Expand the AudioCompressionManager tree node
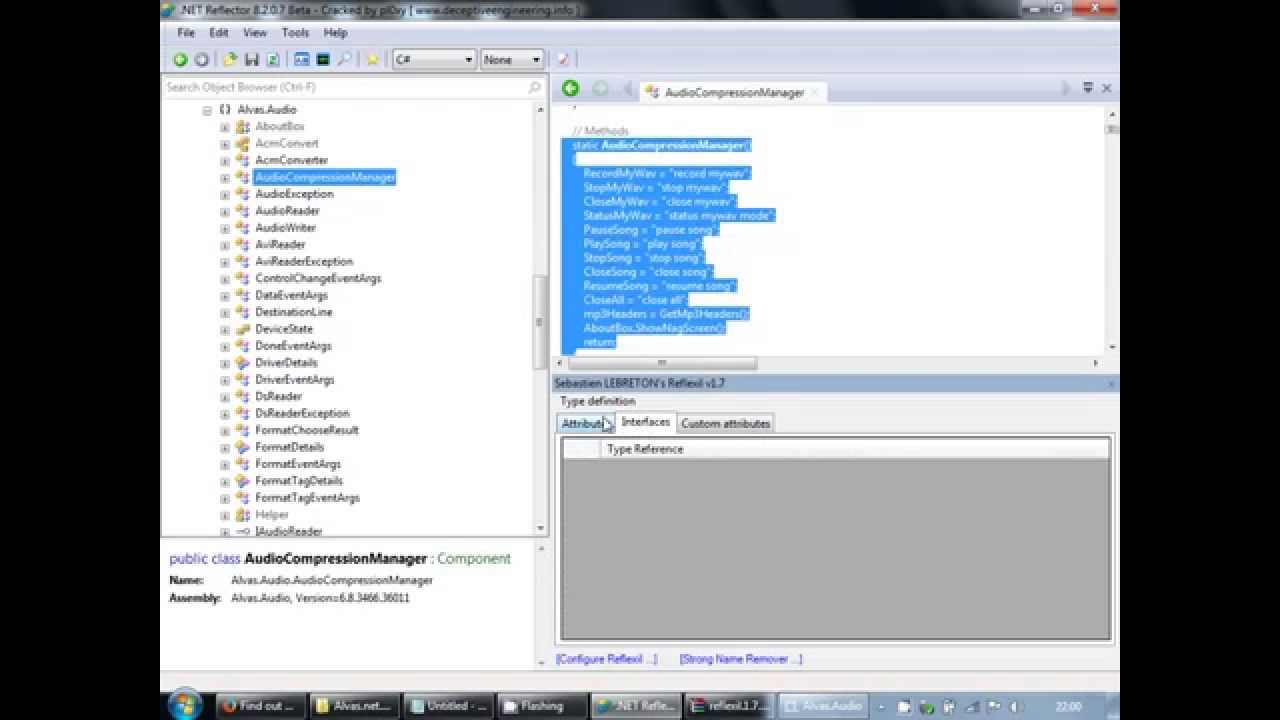The image size is (1280, 720). 225,178
